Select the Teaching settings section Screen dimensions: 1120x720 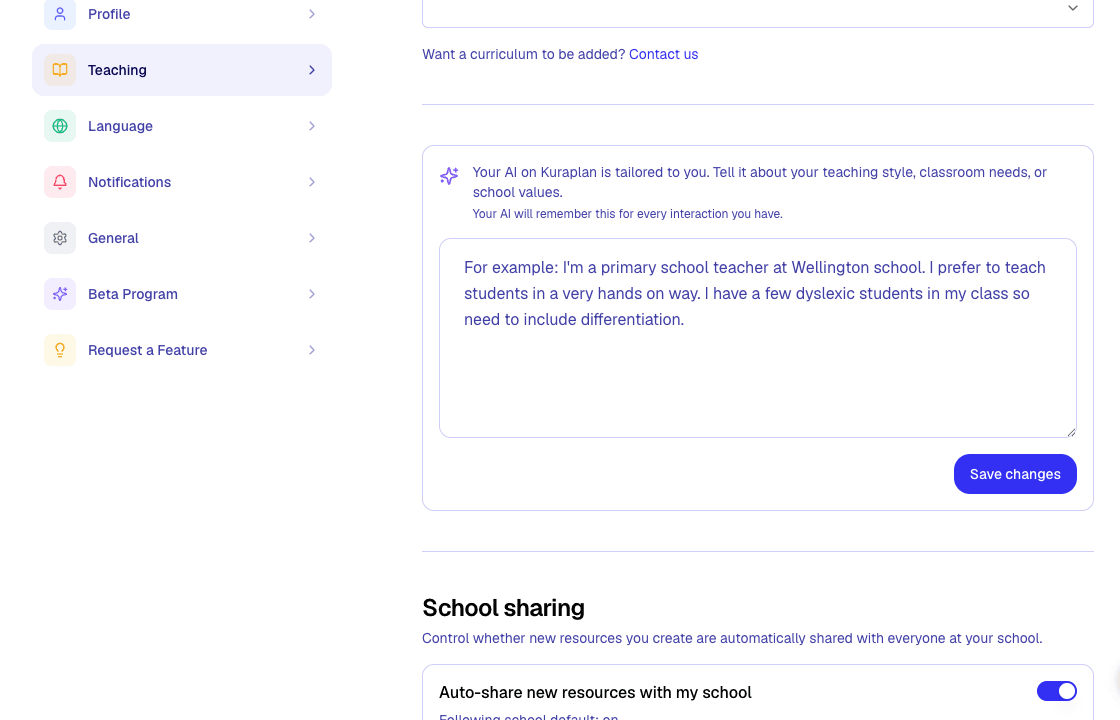click(x=182, y=70)
